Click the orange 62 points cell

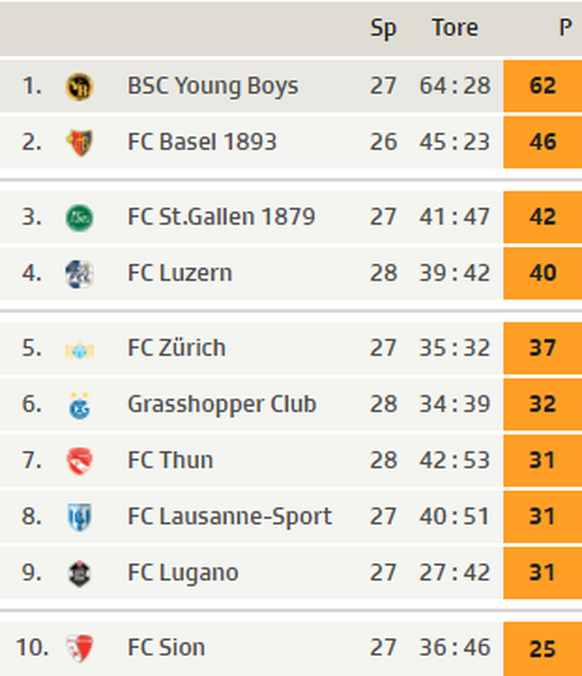543,86
